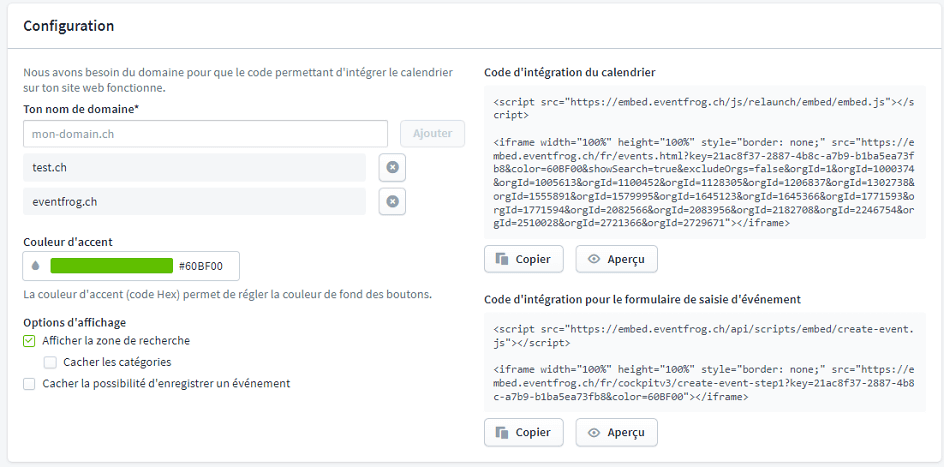Click the #60BF00 hex code value

pos(201,266)
